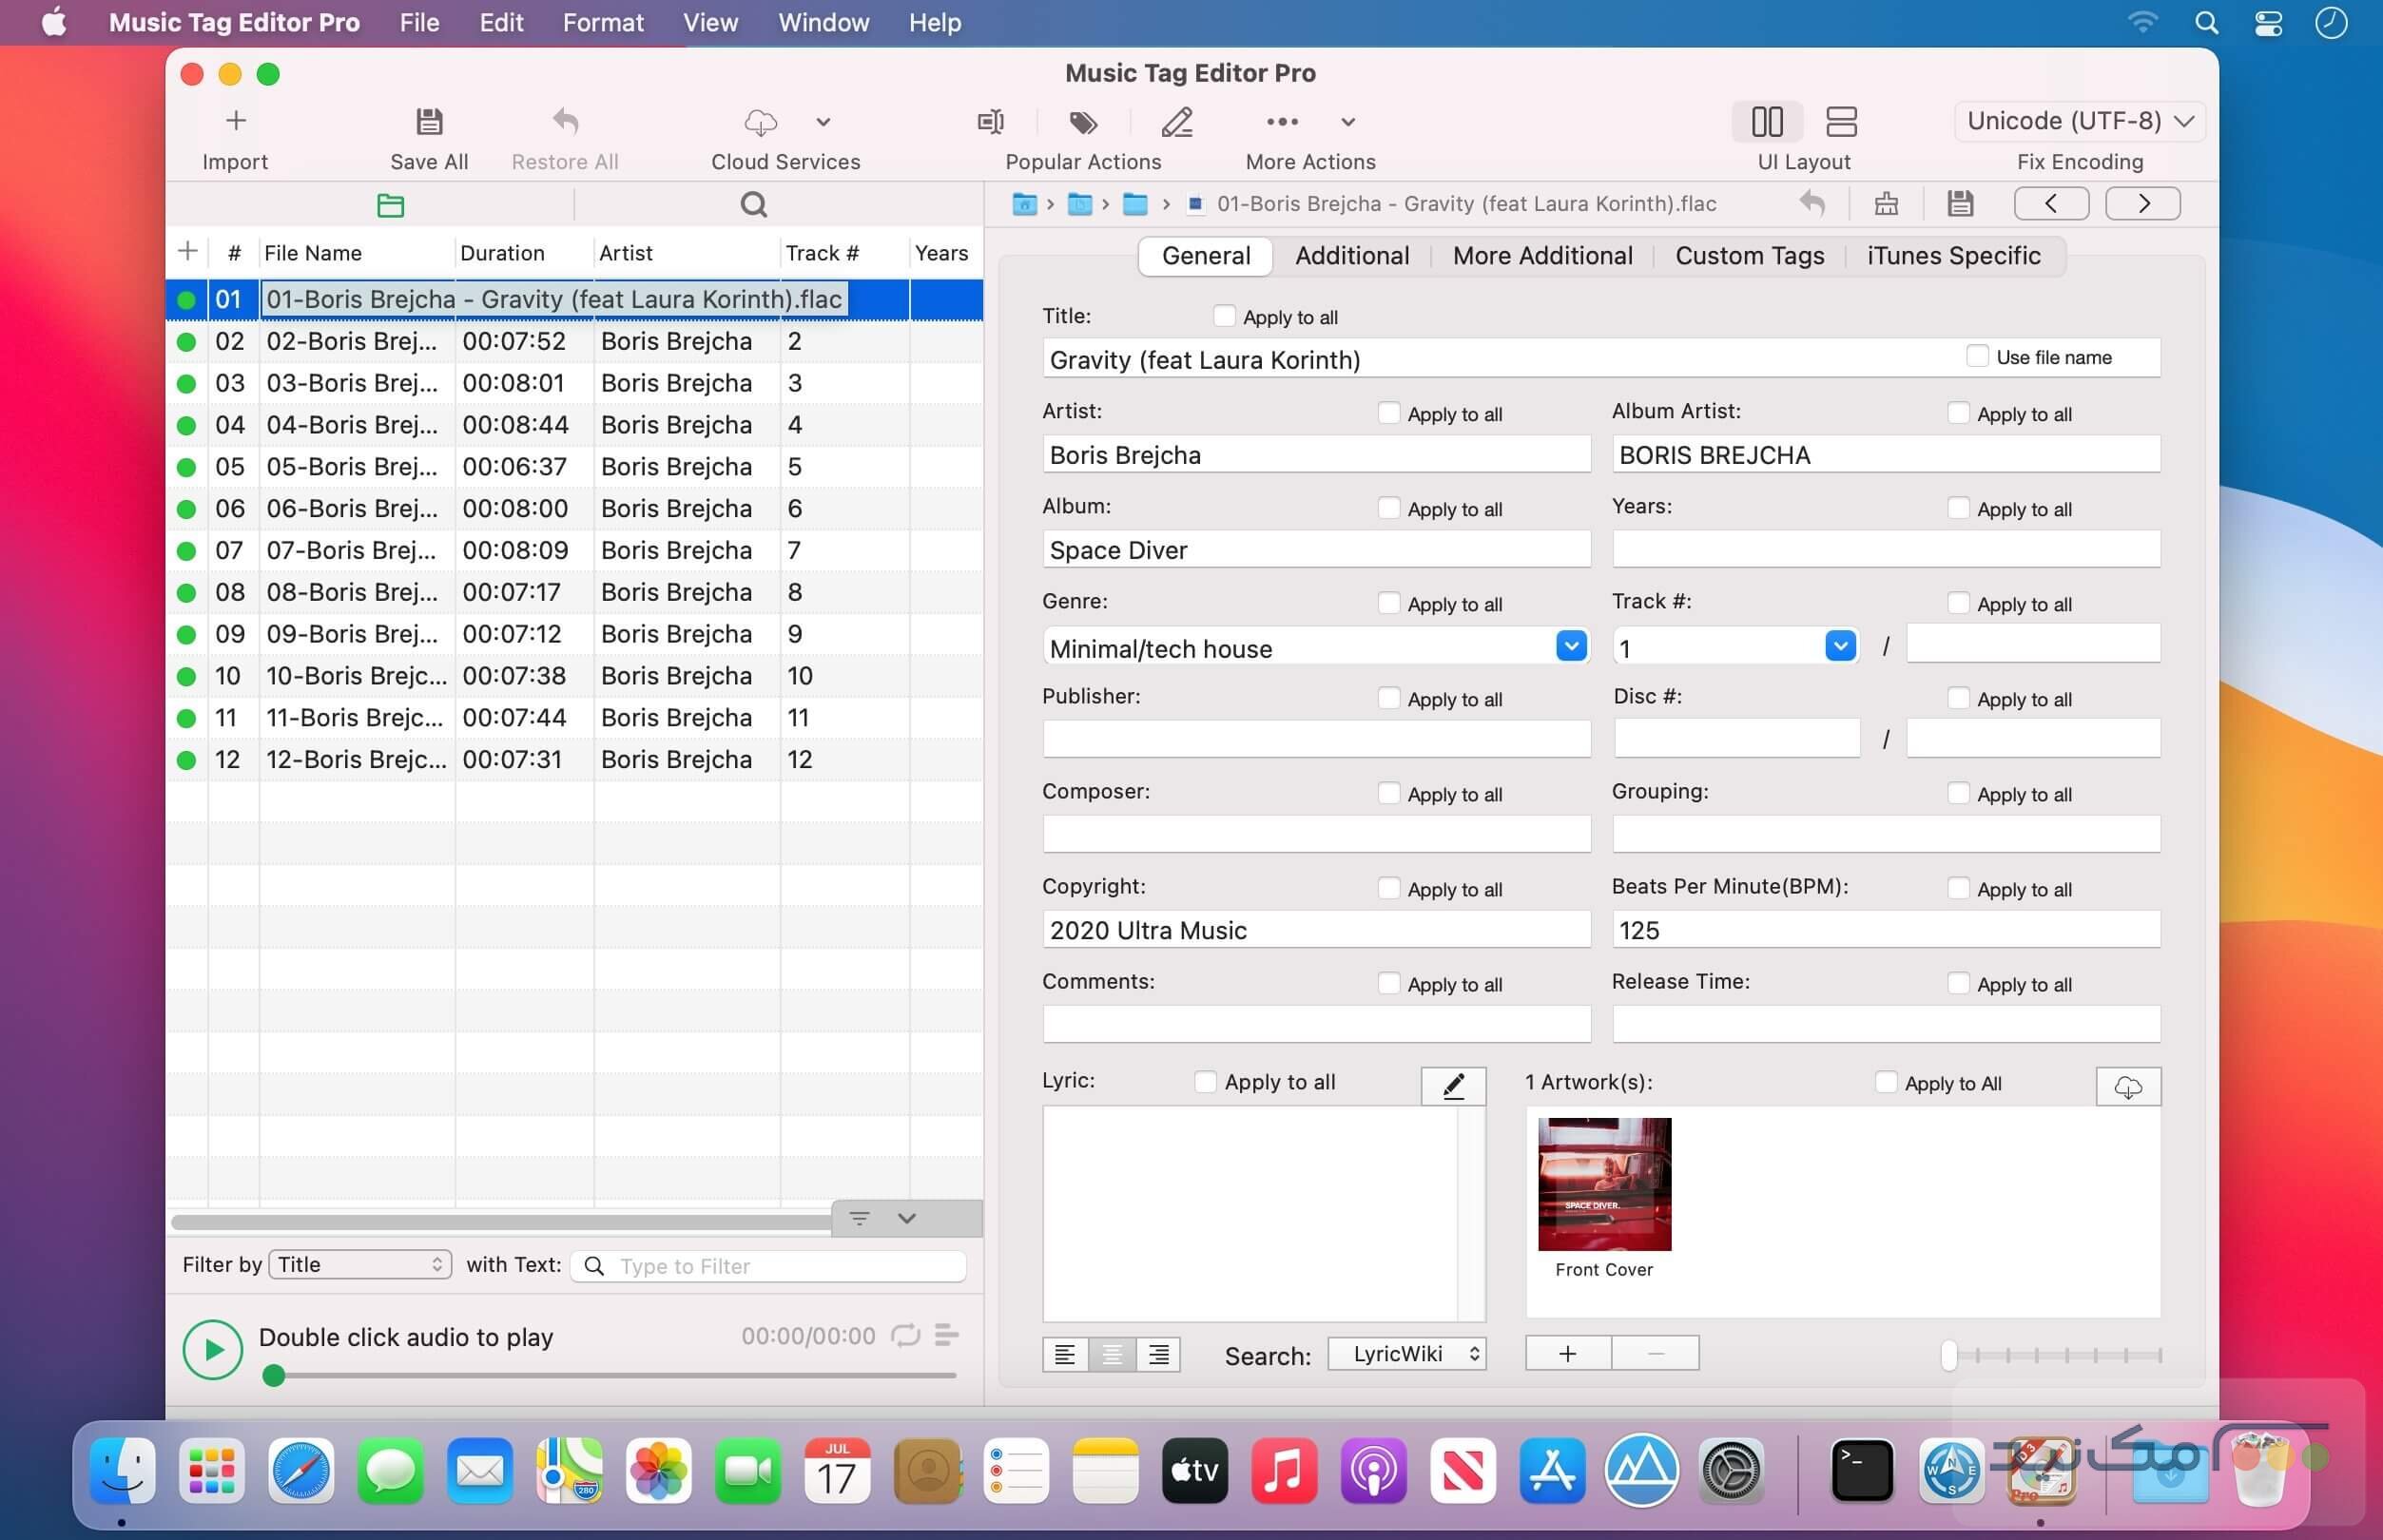The height and width of the screenshot is (1540, 2383).
Task: Open the Format menu
Action: (603, 22)
